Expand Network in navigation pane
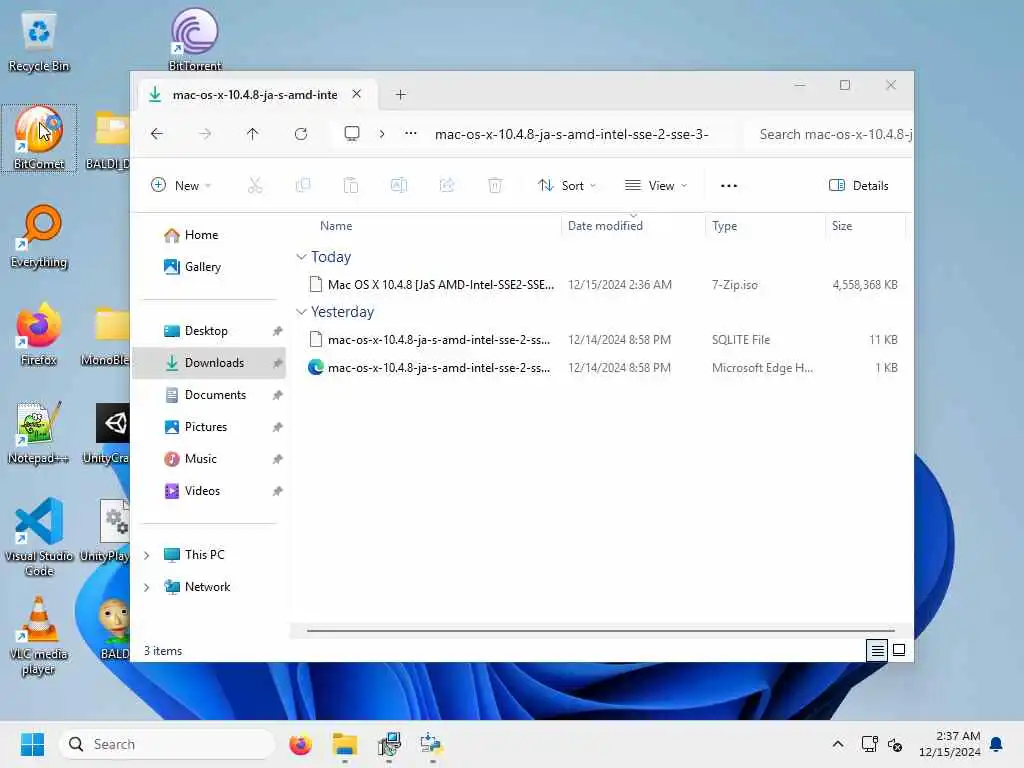 point(147,587)
